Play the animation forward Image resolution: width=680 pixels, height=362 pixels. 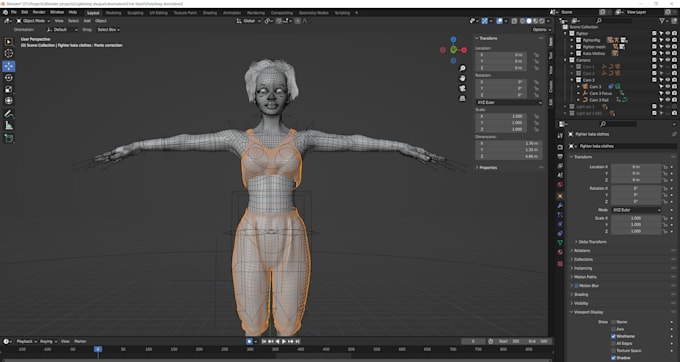click(284, 342)
